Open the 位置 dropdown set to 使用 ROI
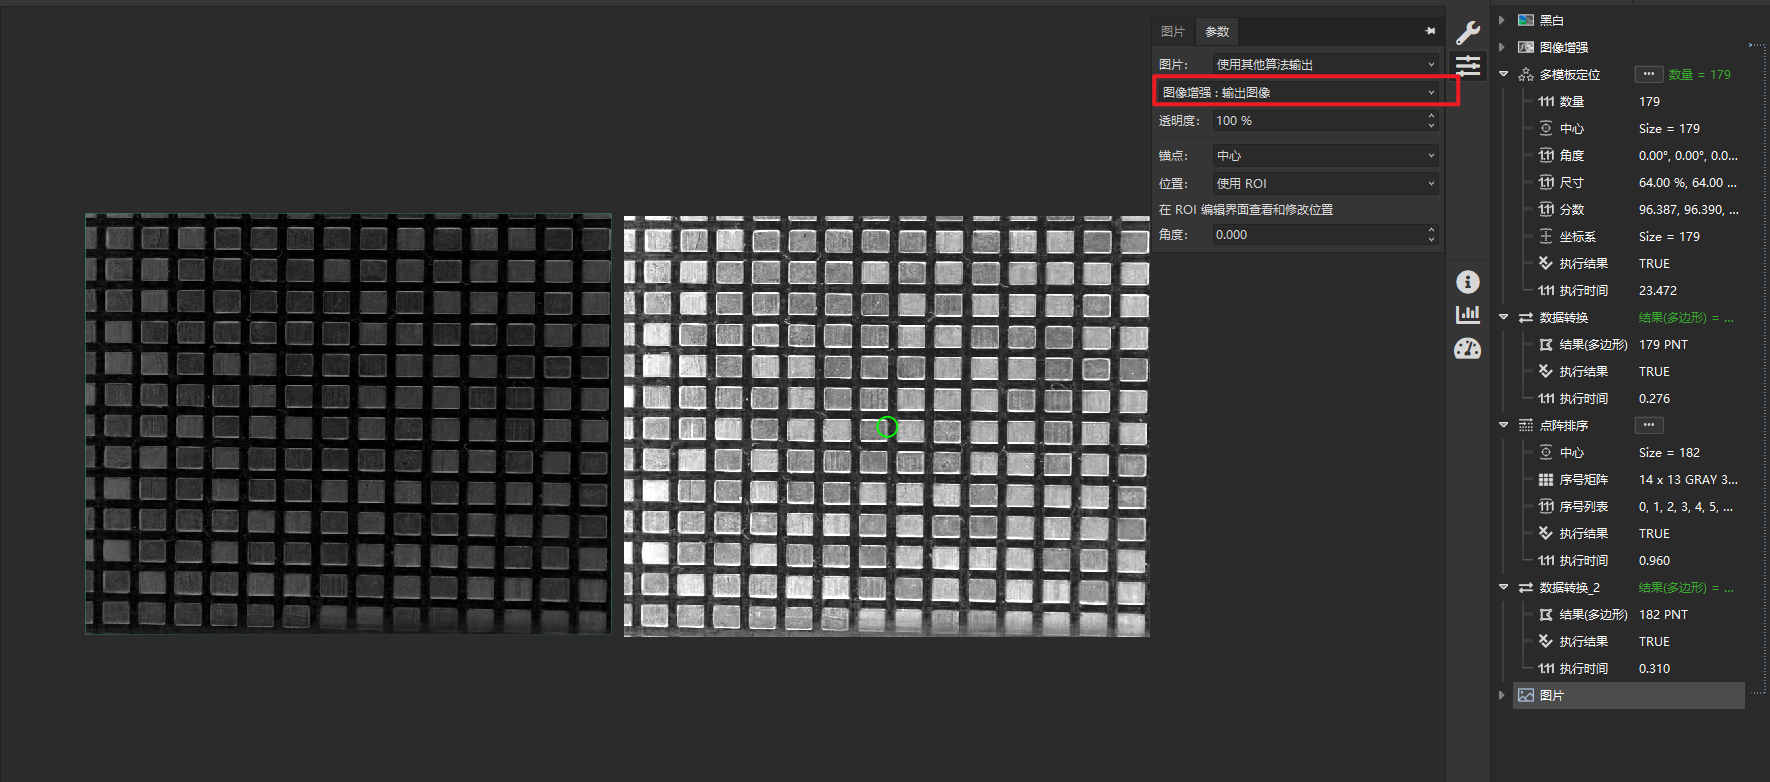This screenshot has width=1770, height=782. pyautogui.click(x=1325, y=184)
